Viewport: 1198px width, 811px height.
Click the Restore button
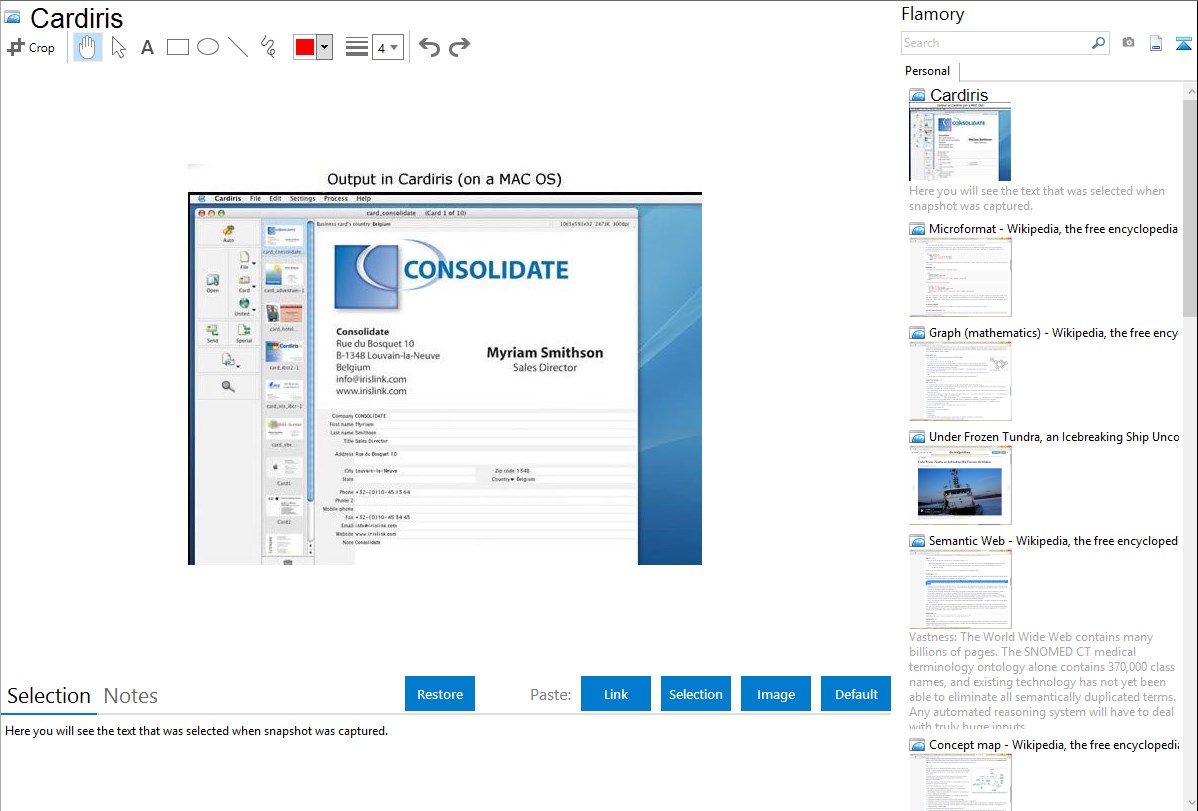coord(440,694)
